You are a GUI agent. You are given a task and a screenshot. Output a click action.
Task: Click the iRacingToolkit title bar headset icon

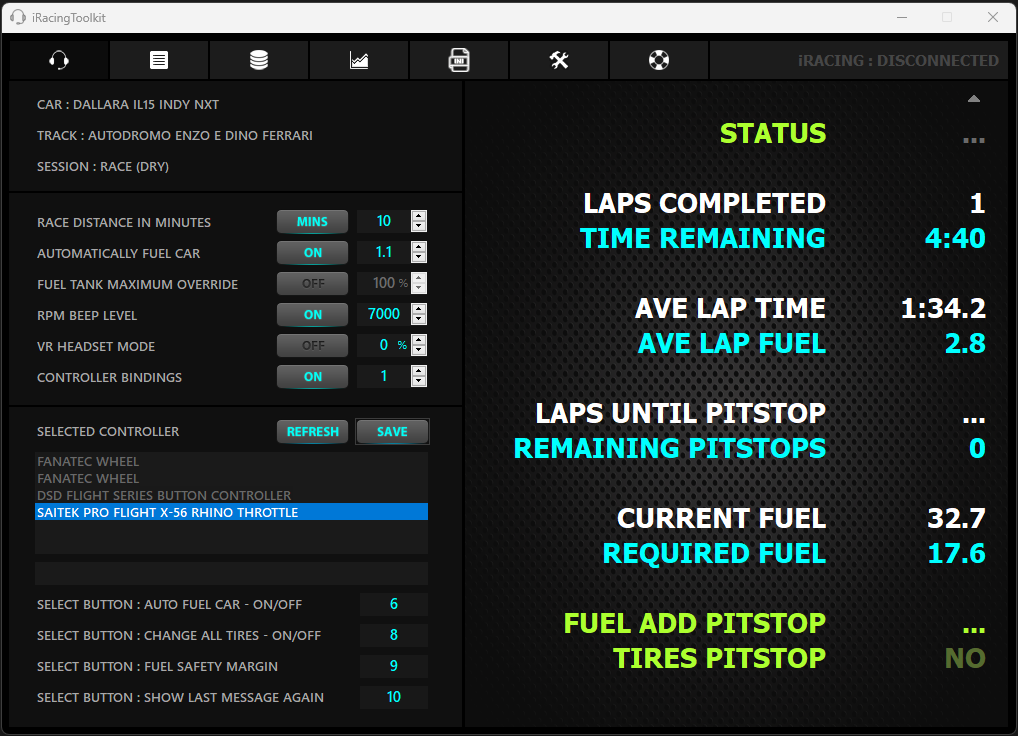(17, 17)
